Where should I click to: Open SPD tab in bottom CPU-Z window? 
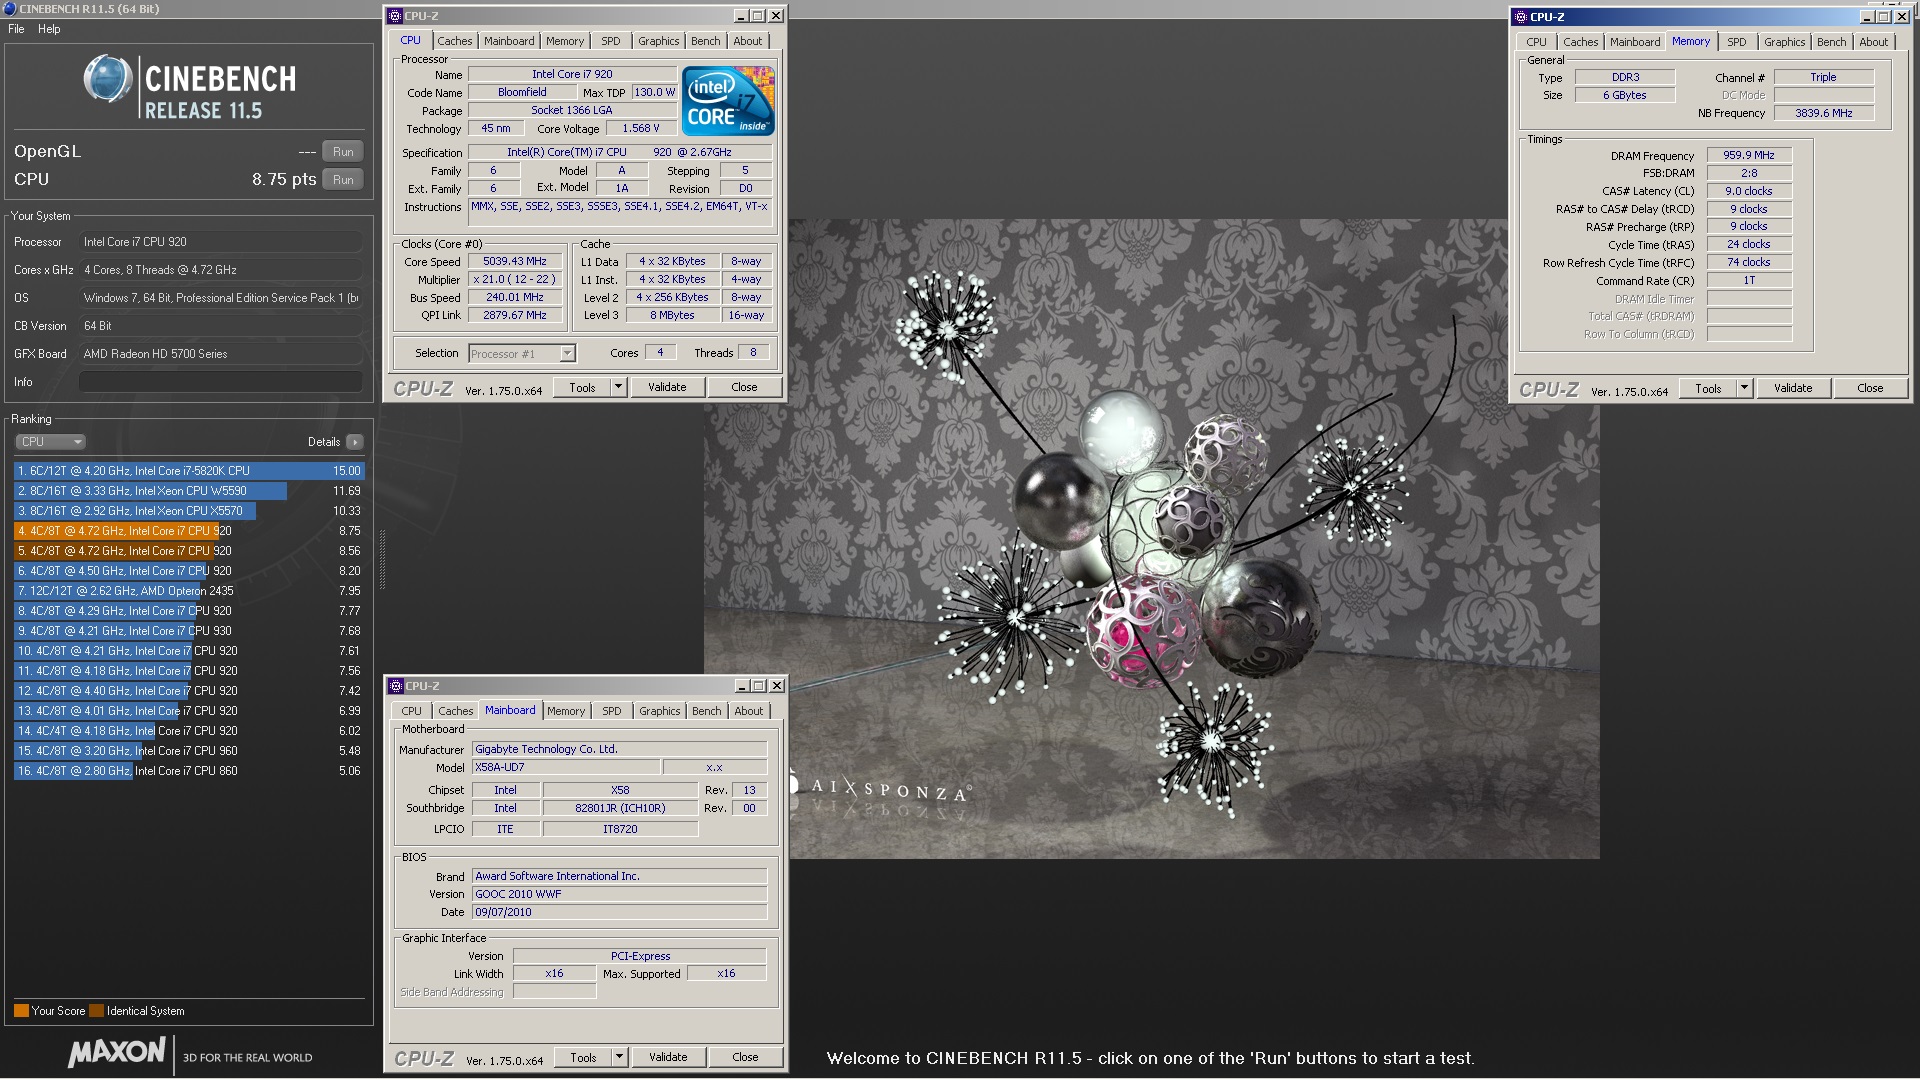612,711
